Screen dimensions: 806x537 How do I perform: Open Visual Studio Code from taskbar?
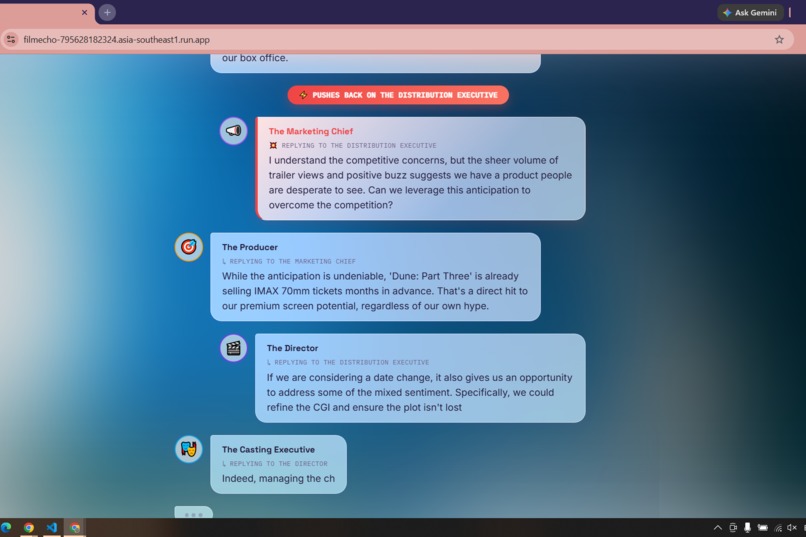(x=52, y=527)
